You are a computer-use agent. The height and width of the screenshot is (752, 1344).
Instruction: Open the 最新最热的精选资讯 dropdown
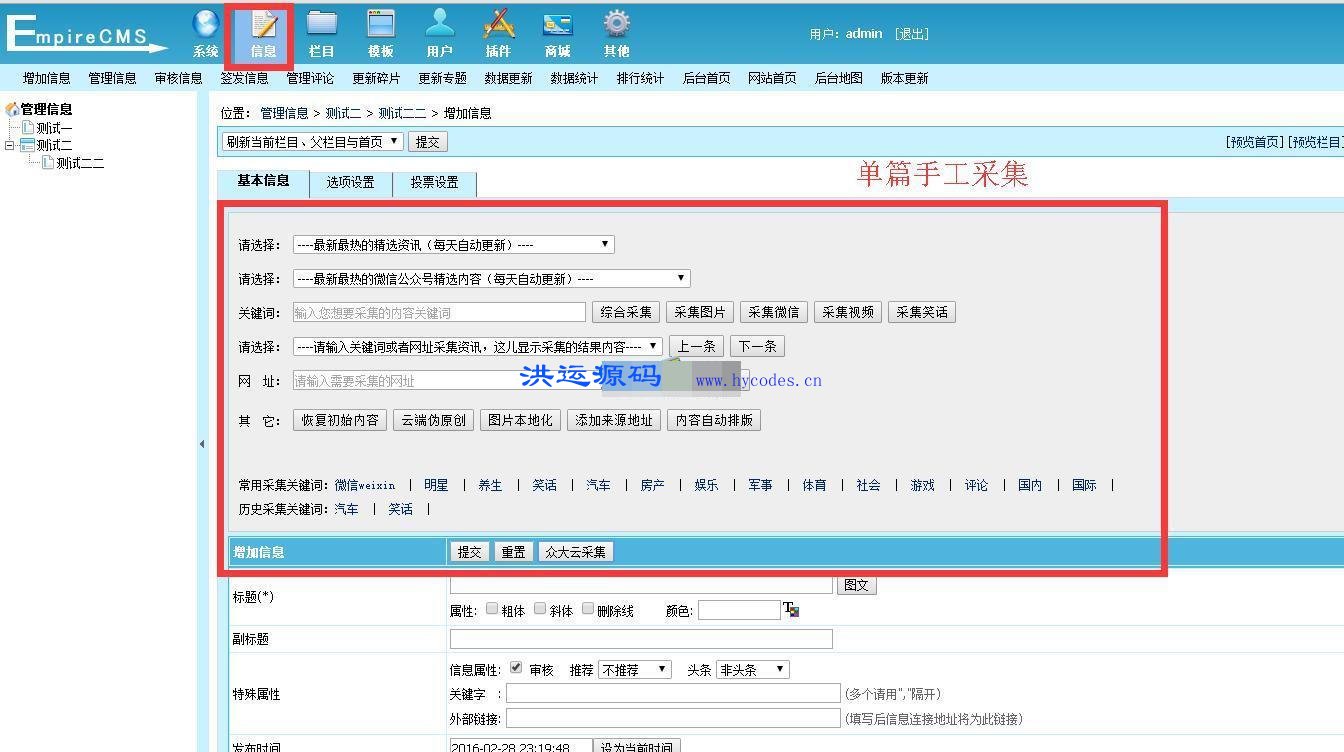453,244
